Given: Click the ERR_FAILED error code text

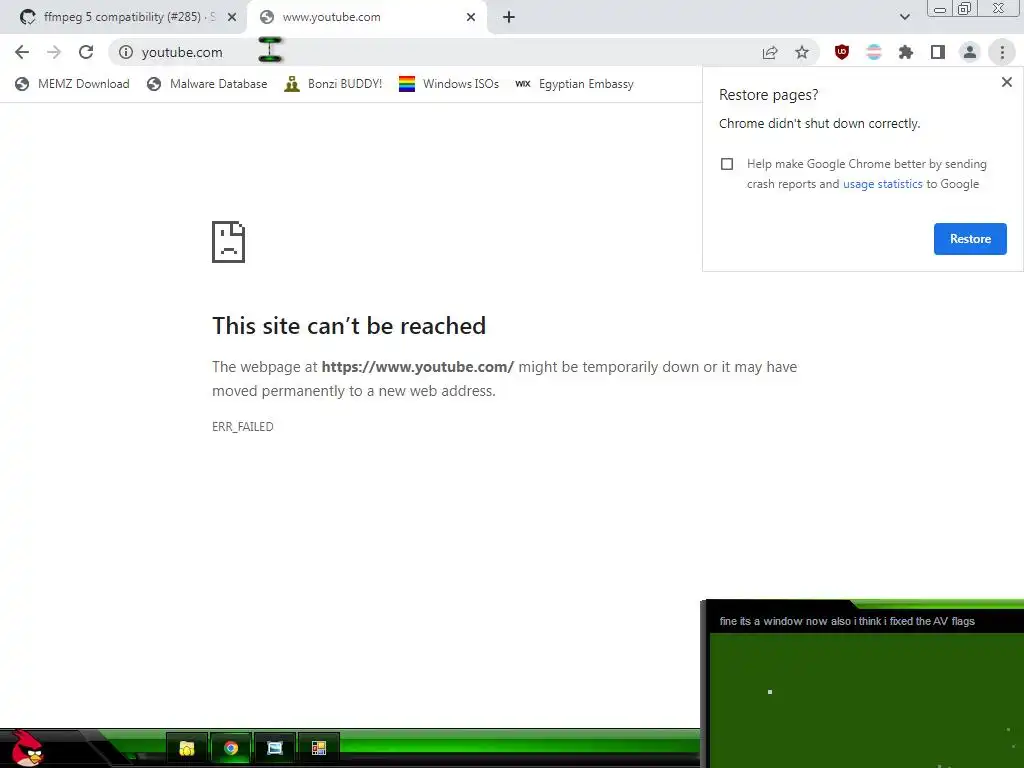Looking at the screenshot, I should click(x=243, y=426).
